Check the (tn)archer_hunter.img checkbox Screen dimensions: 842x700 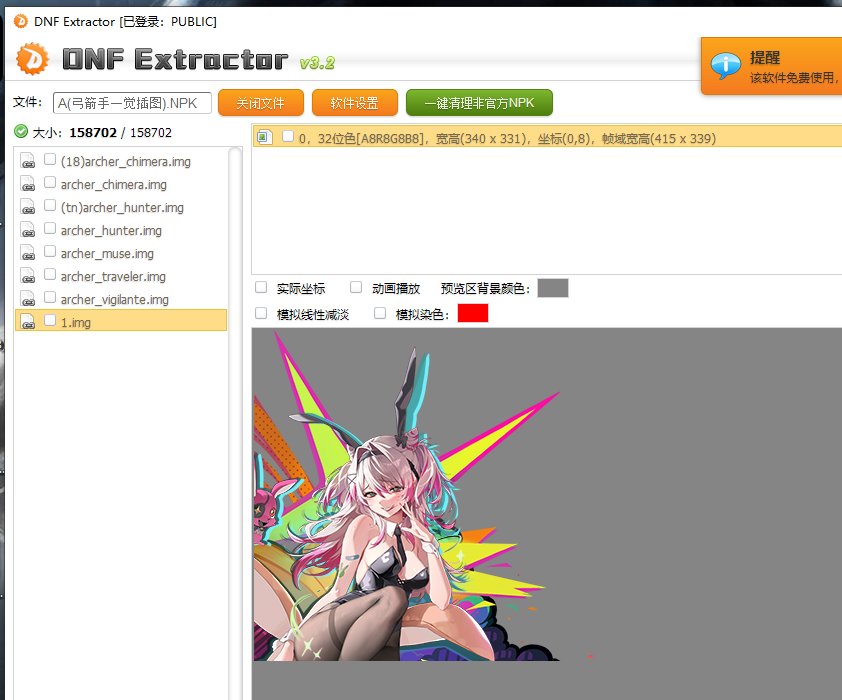pyautogui.click(x=50, y=206)
